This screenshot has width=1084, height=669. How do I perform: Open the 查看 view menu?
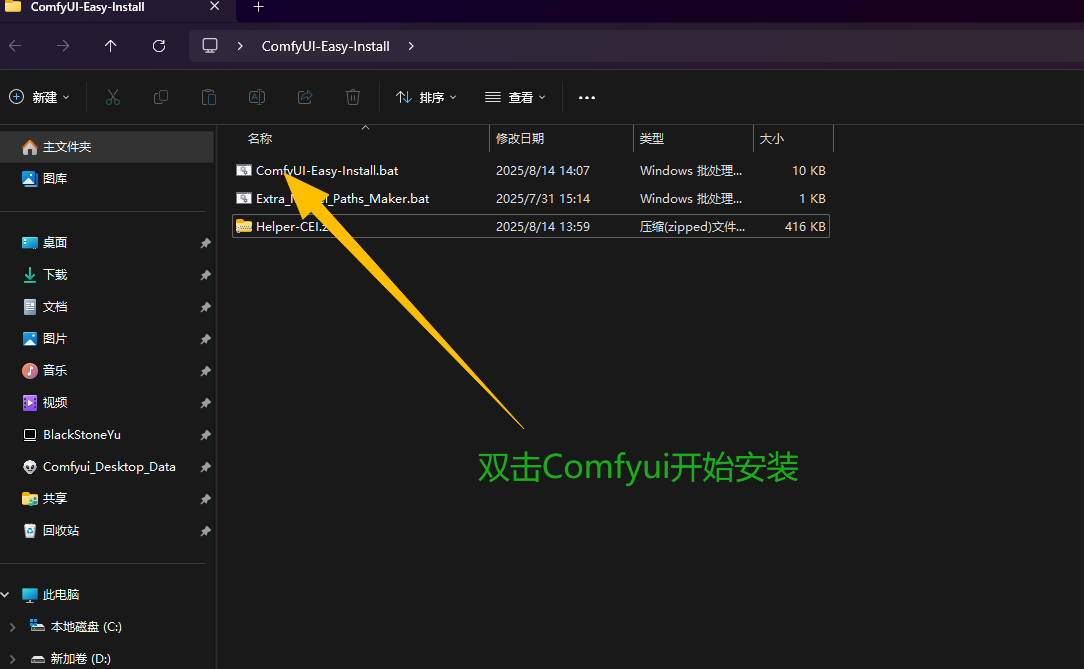point(516,97)
